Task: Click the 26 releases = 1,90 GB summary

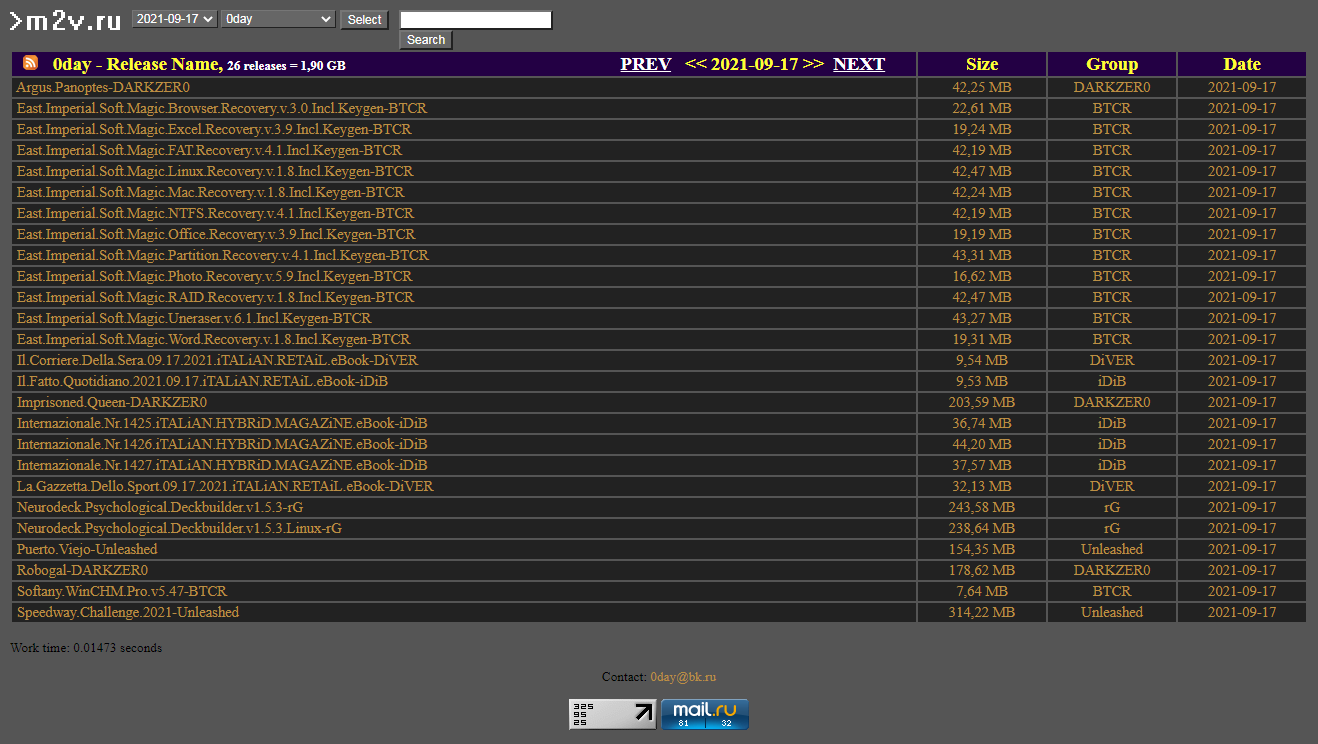Action: pyautogui.click(x=287, y=66)
